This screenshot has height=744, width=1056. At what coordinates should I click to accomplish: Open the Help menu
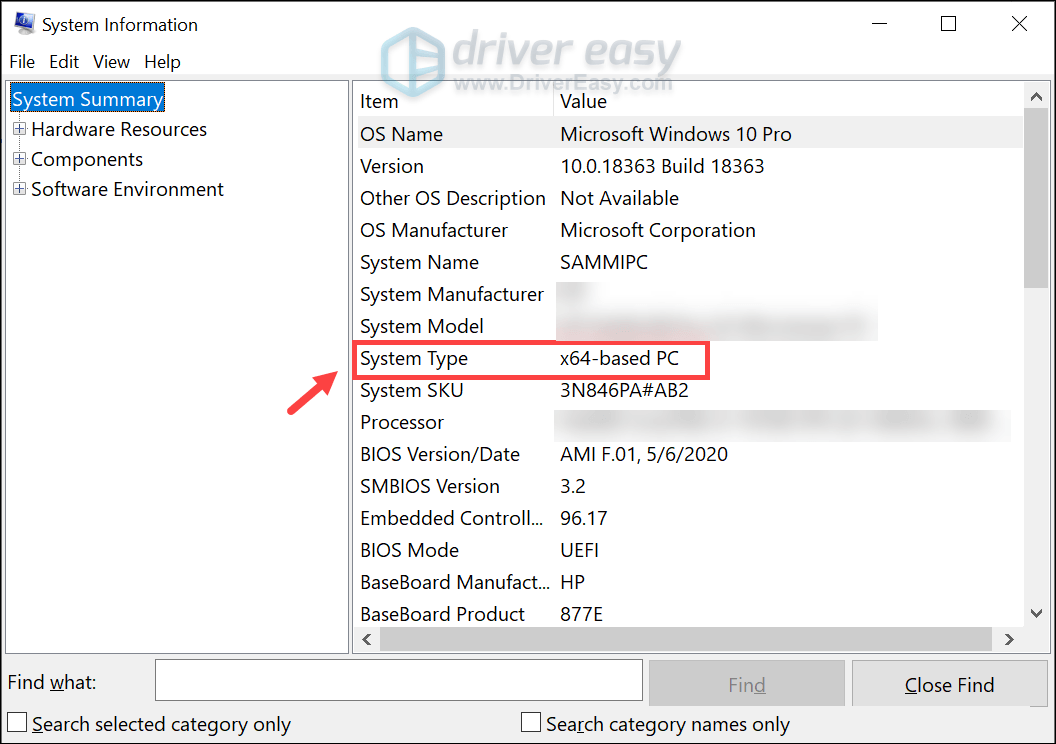click(162, 62)
